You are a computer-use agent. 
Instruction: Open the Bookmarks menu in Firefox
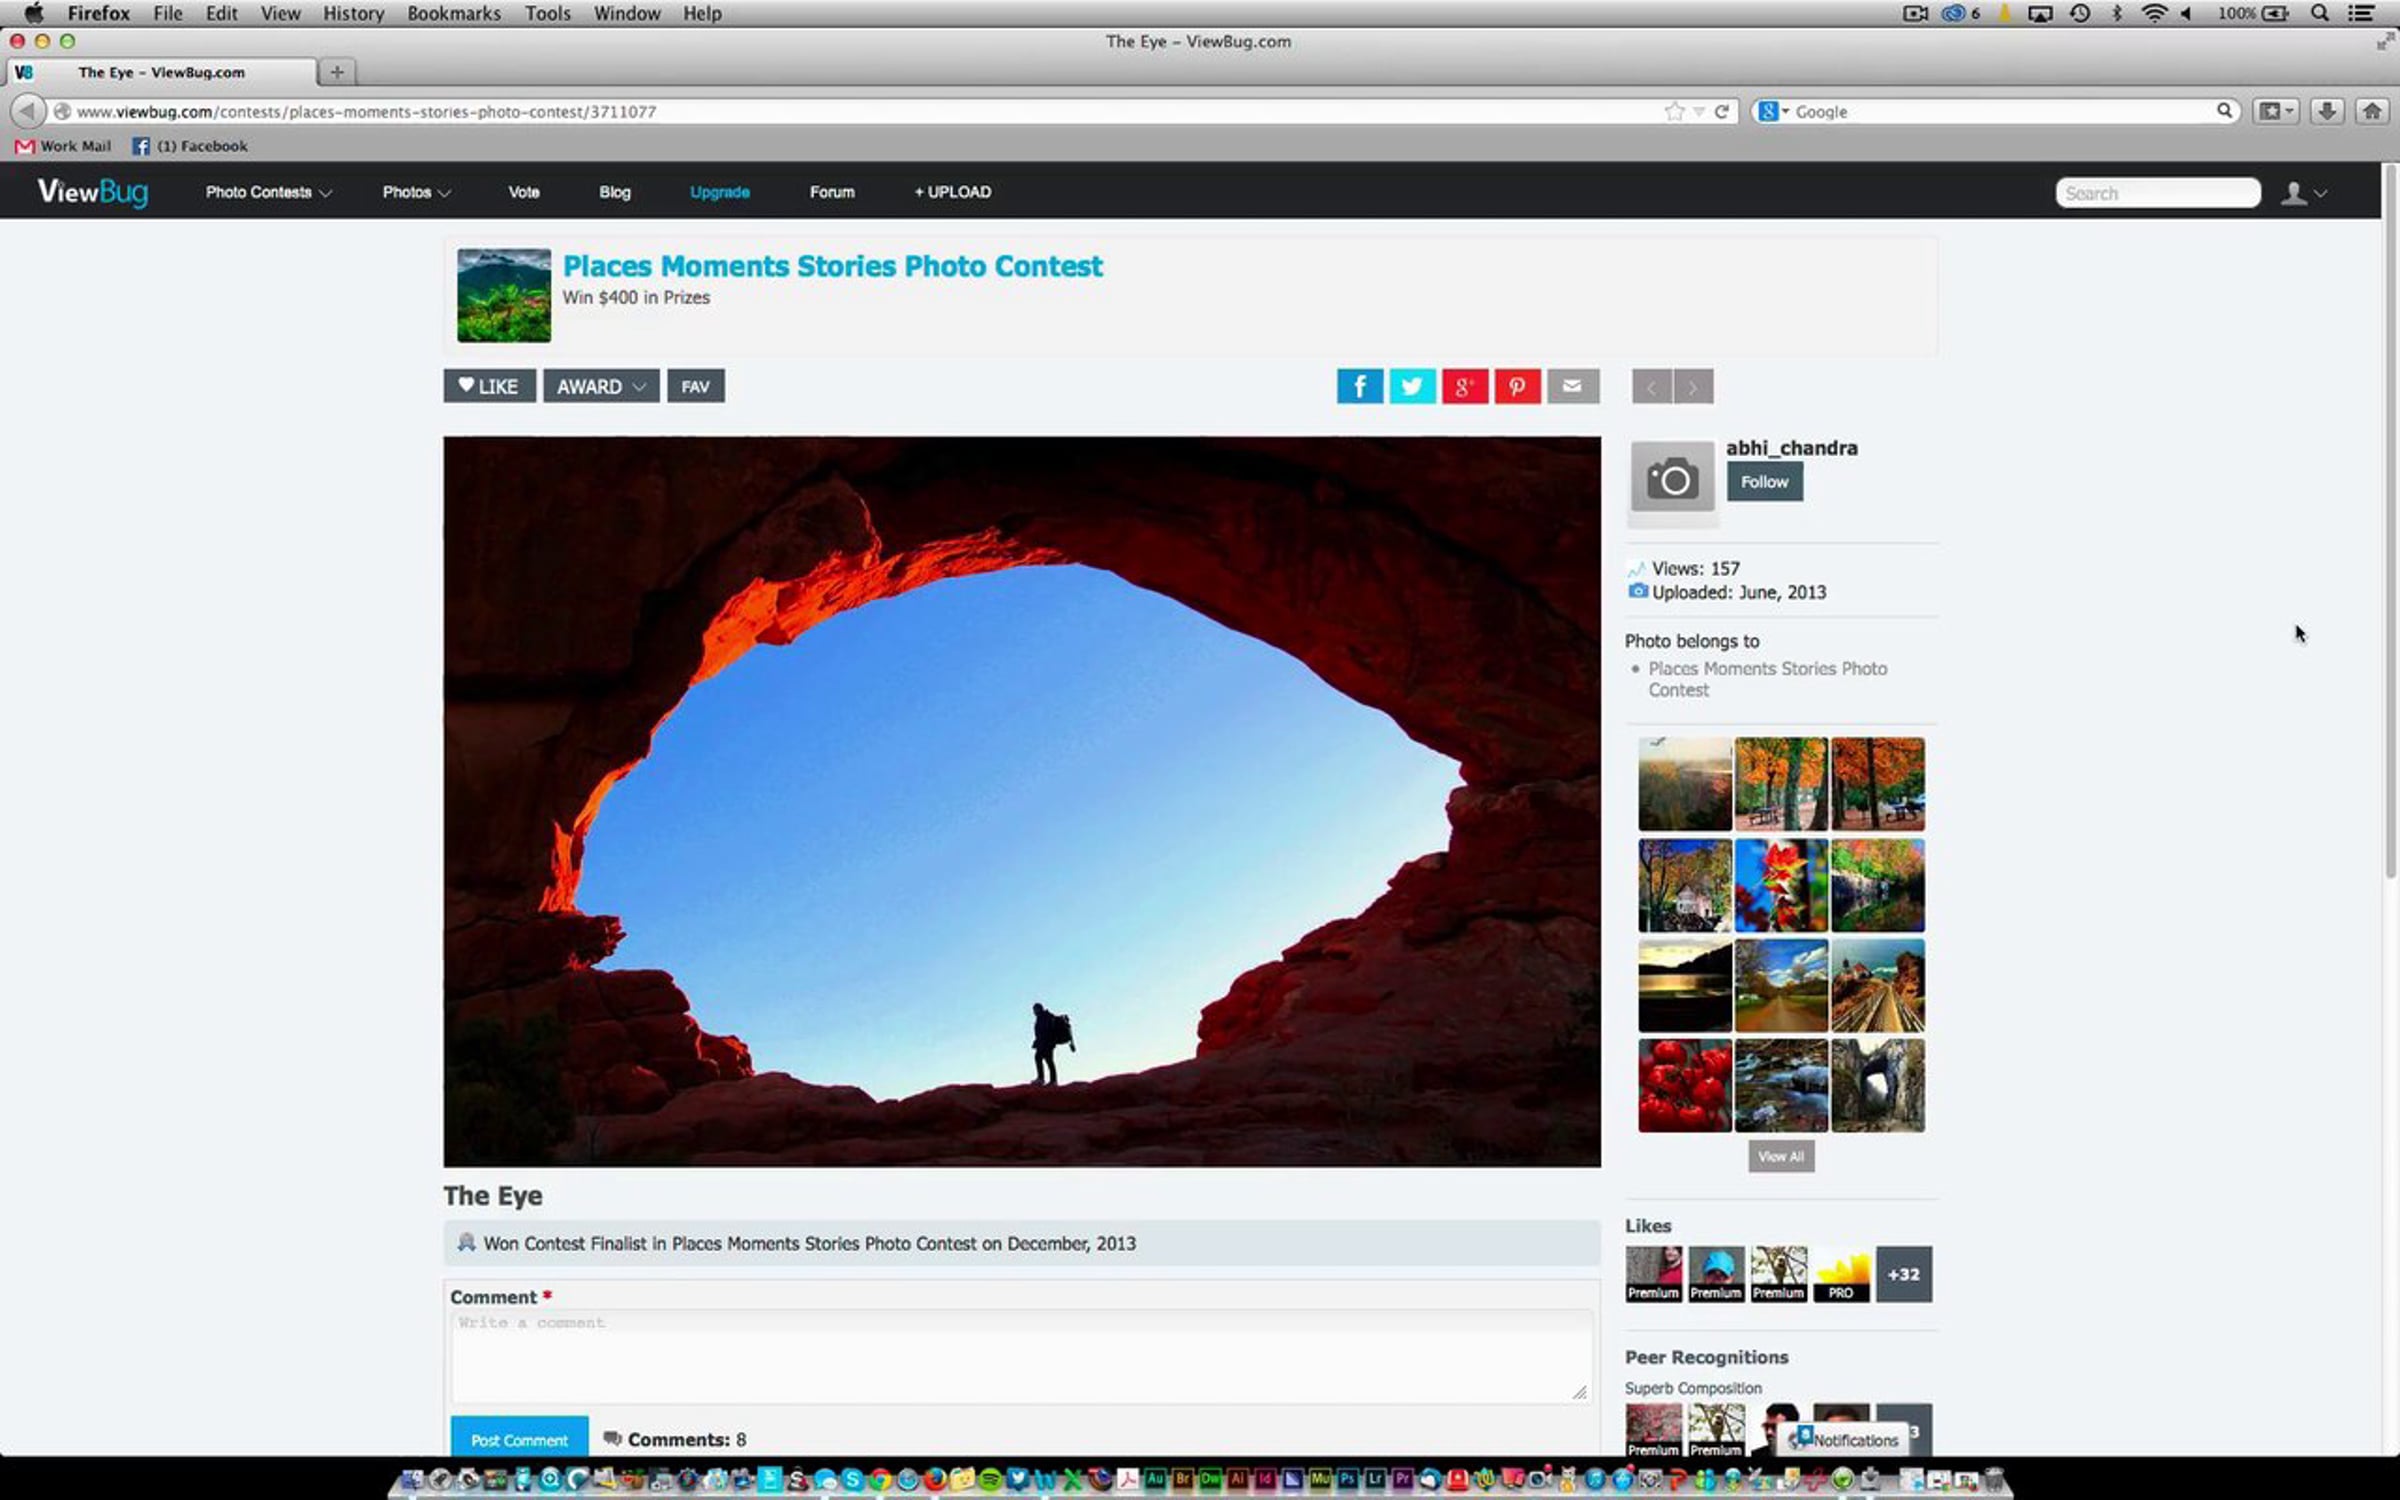click(453, 13)
